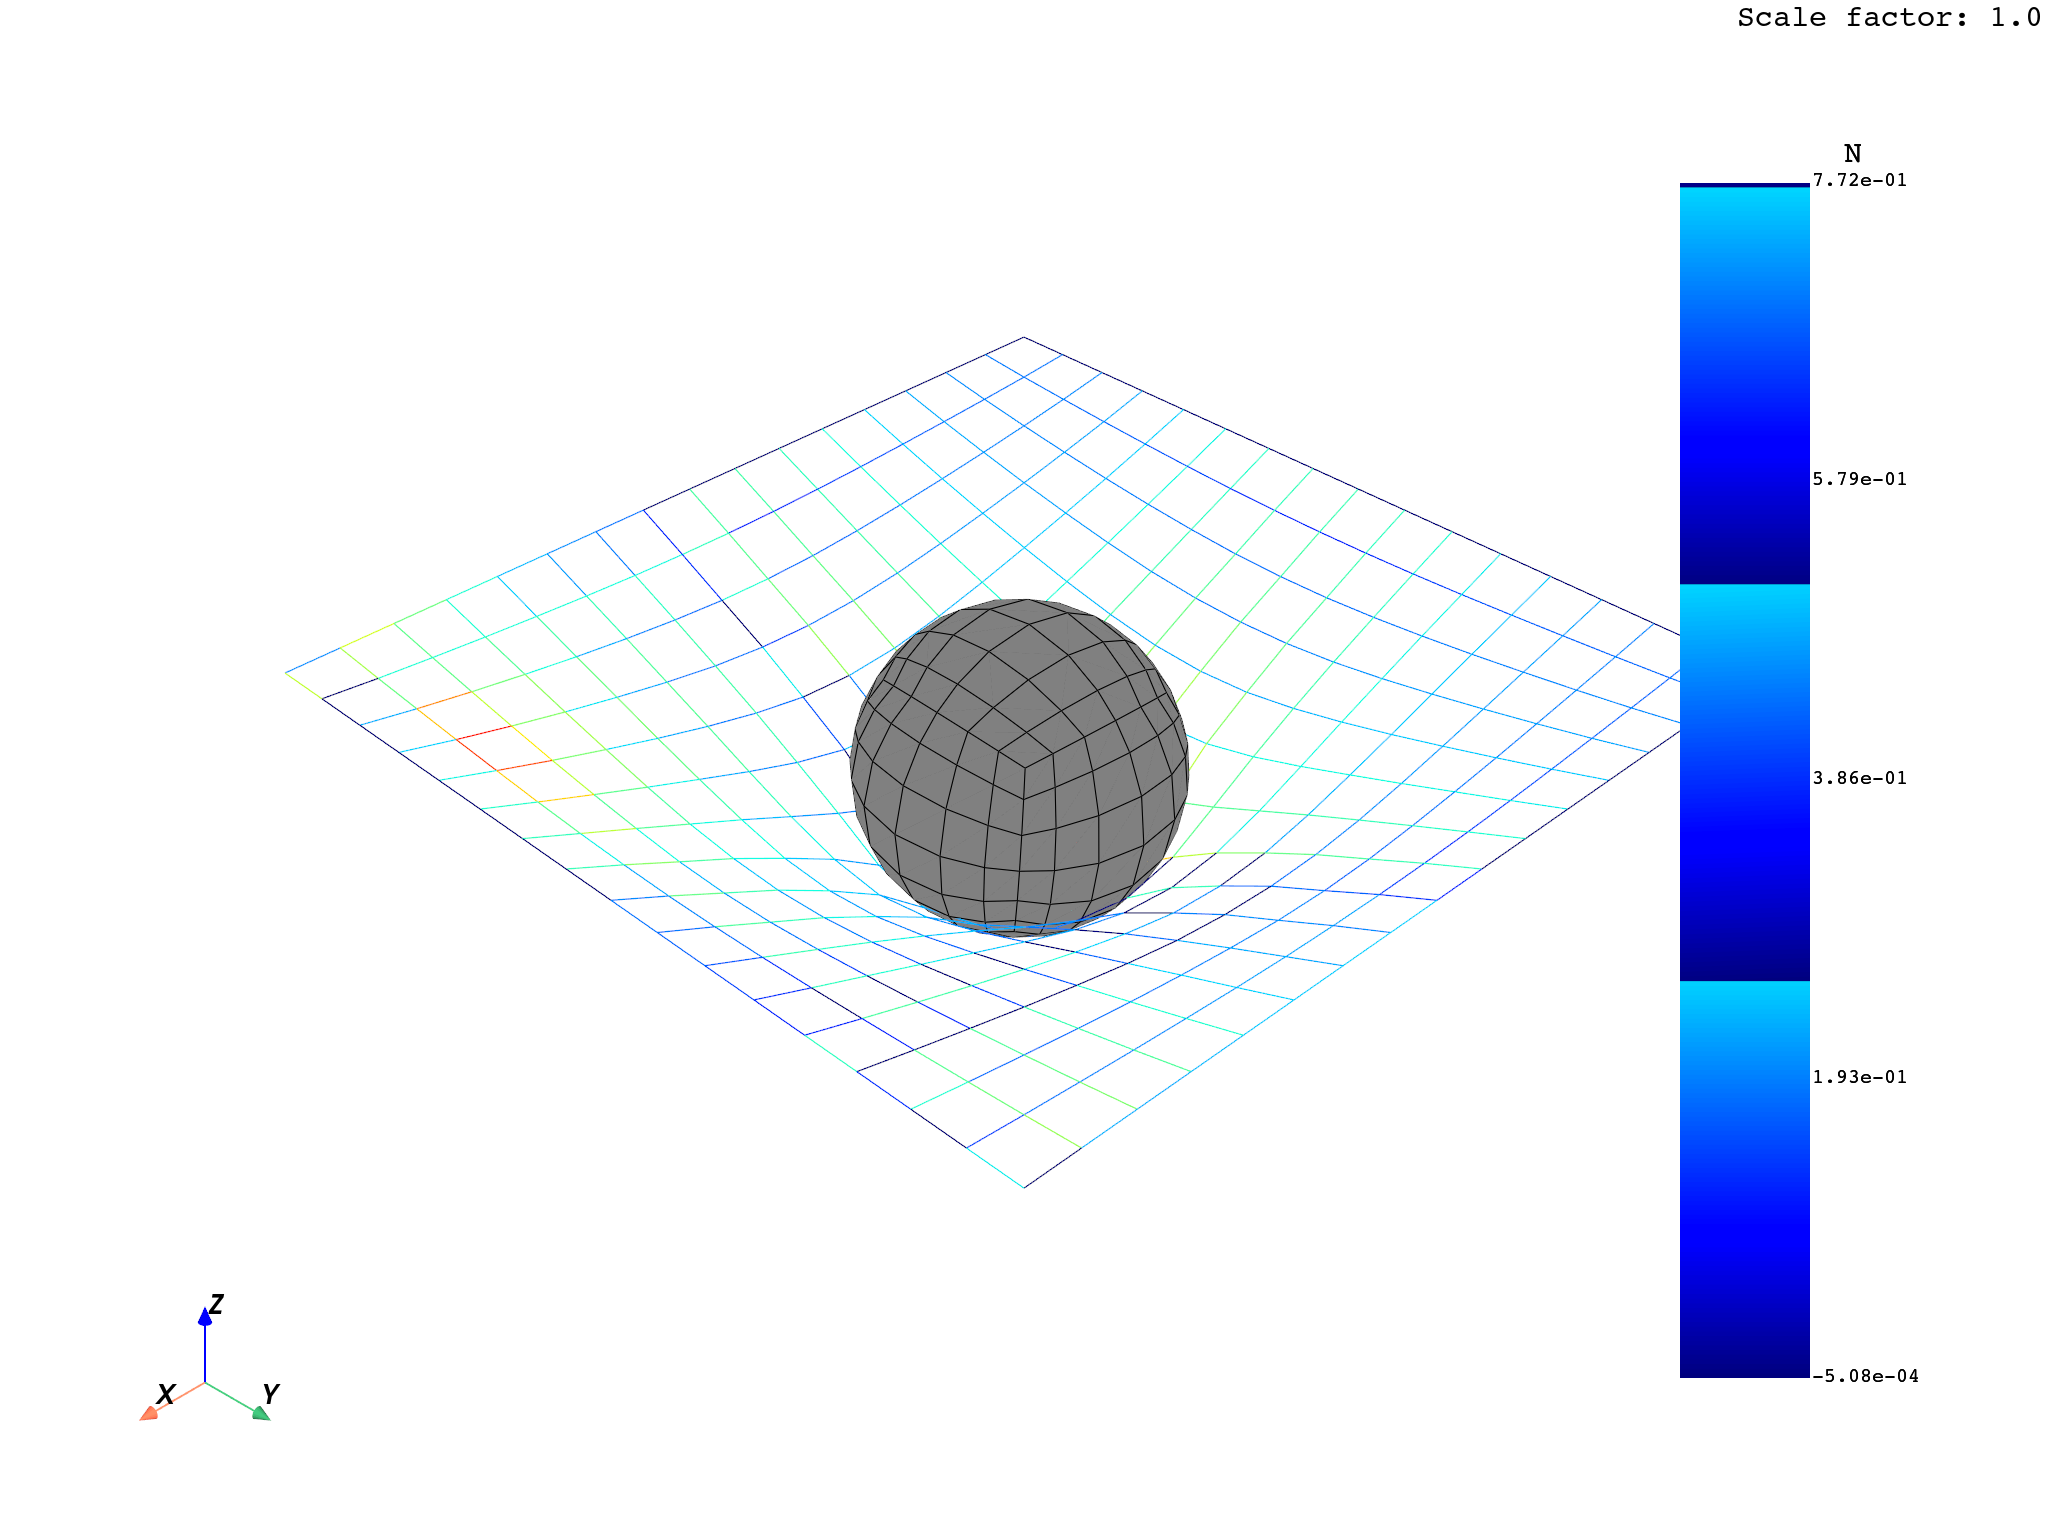
Task: Click the X axis label
Action: tap(166, 1394)
